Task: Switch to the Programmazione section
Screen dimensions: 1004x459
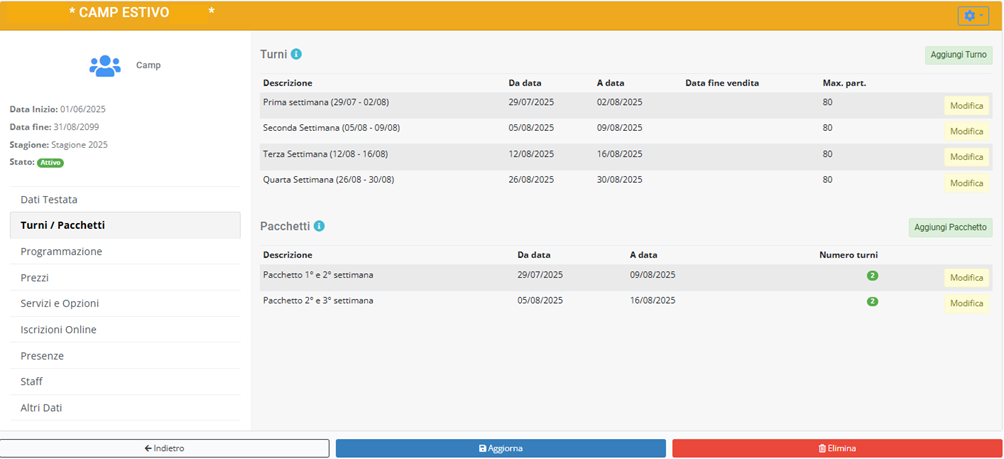Action: coord(61,252)
